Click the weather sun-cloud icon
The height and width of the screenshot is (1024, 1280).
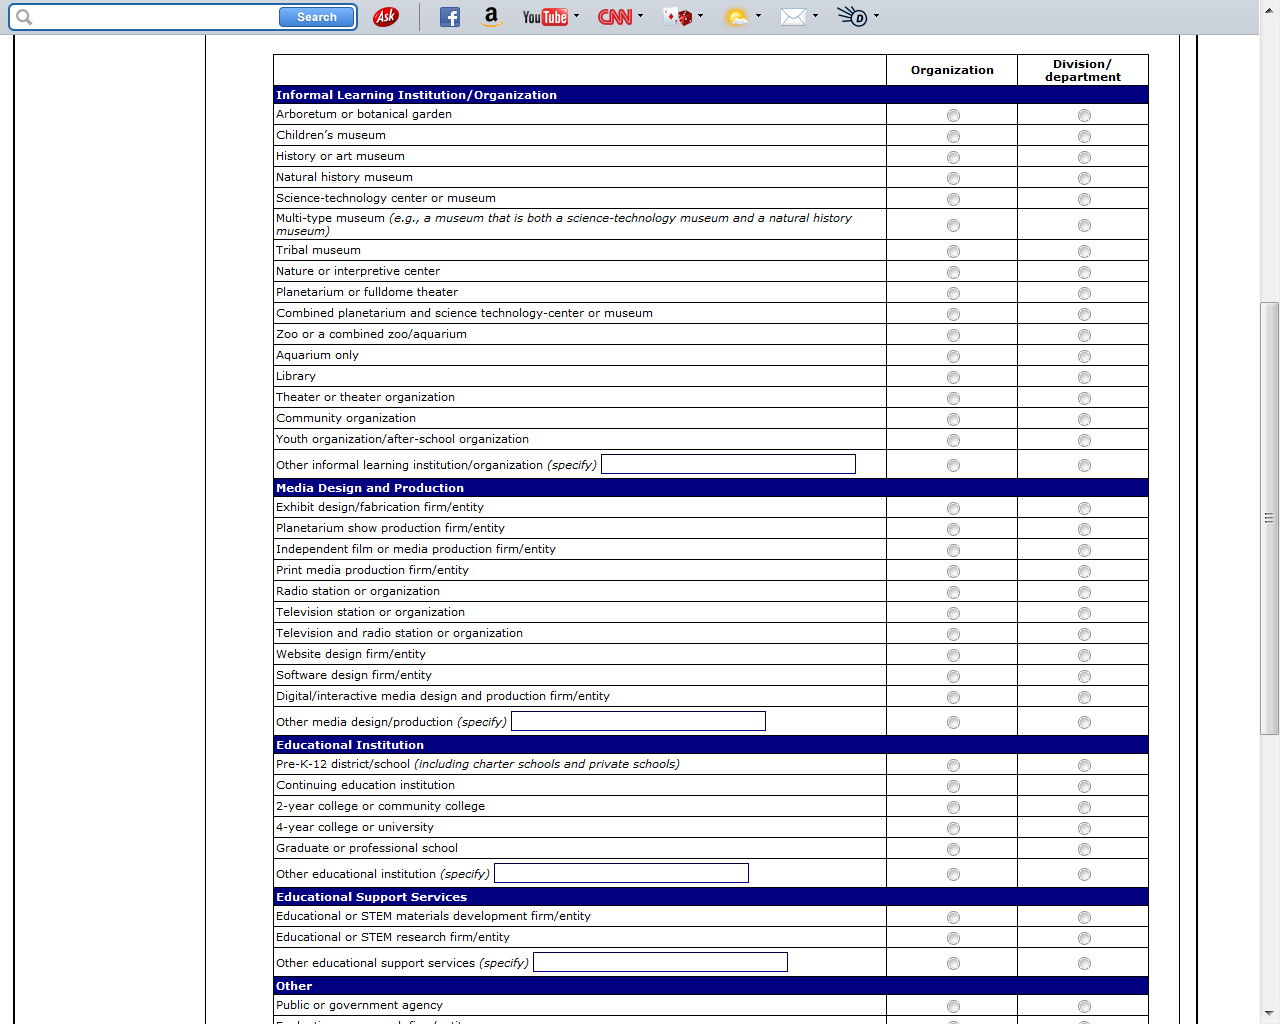pos(737,17)
